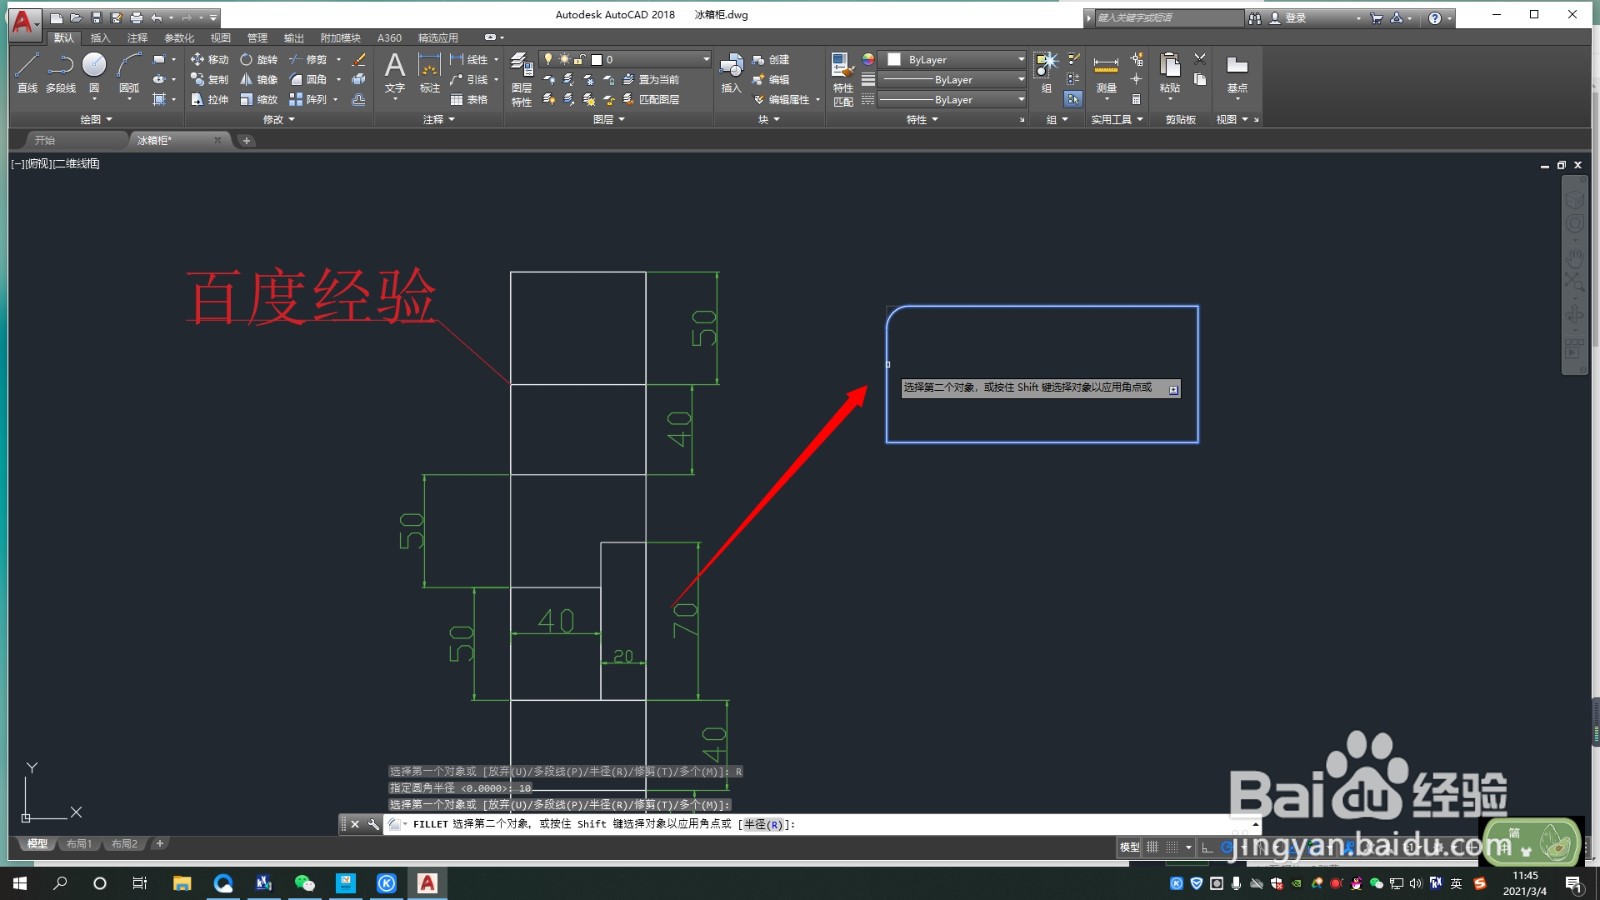Open Layer Properties (图层特性)
This screenshot has width=1600, height=900.
click(522, 79)
